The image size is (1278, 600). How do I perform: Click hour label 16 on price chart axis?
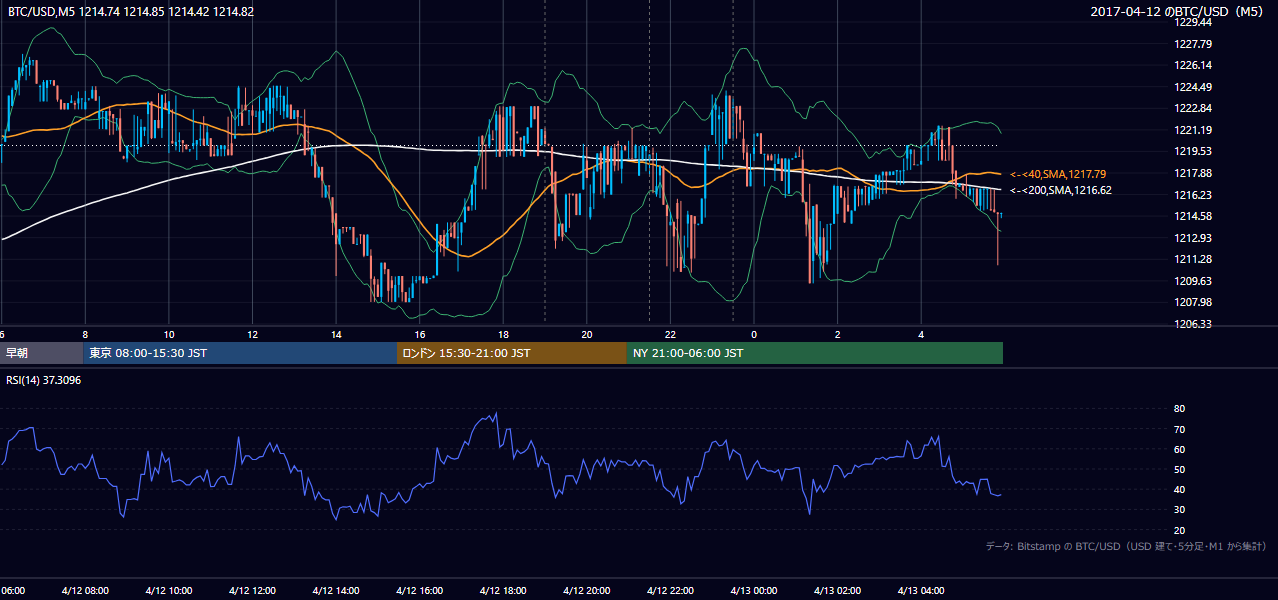tap(420, 334)
